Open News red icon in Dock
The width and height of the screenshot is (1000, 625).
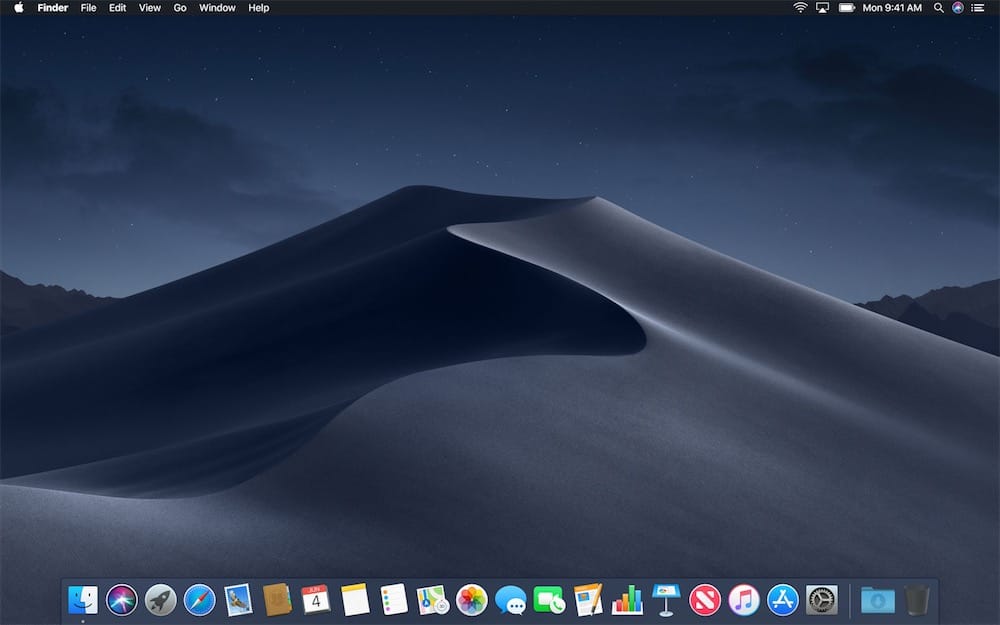click(x=705, y=599)
